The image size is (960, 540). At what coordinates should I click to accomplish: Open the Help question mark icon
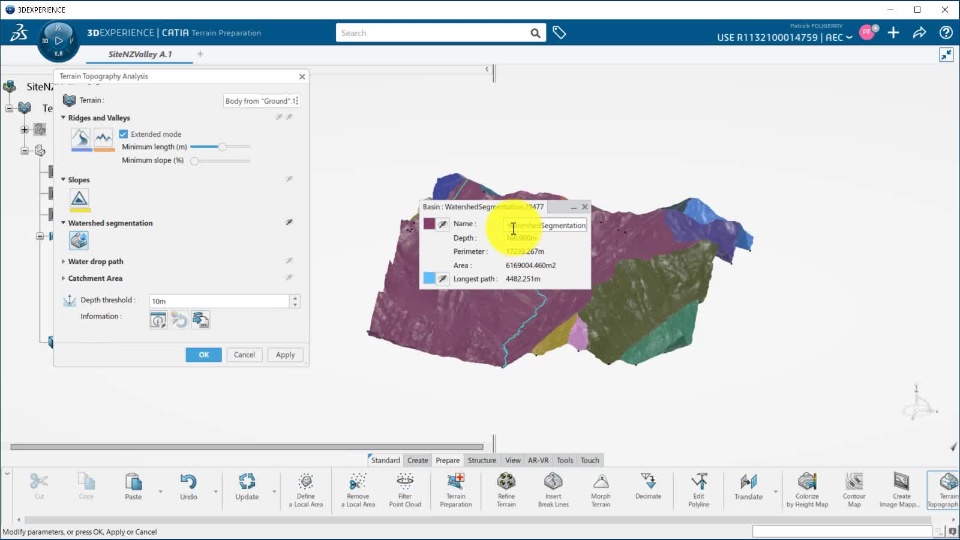pyautogui.click(x=946, y=33)
